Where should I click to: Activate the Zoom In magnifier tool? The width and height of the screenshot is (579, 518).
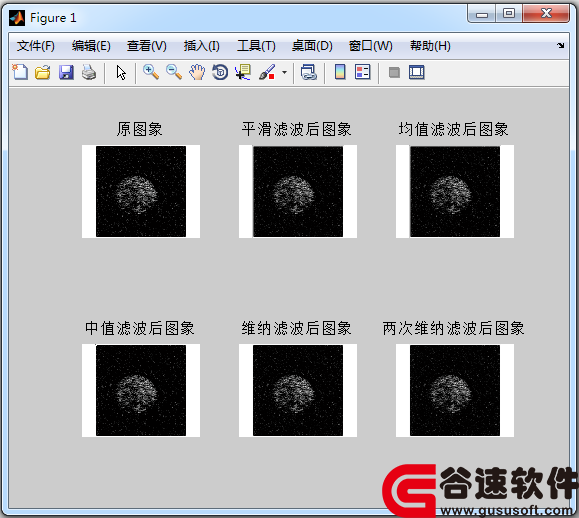pyautogui.click(x=151, y=72)
